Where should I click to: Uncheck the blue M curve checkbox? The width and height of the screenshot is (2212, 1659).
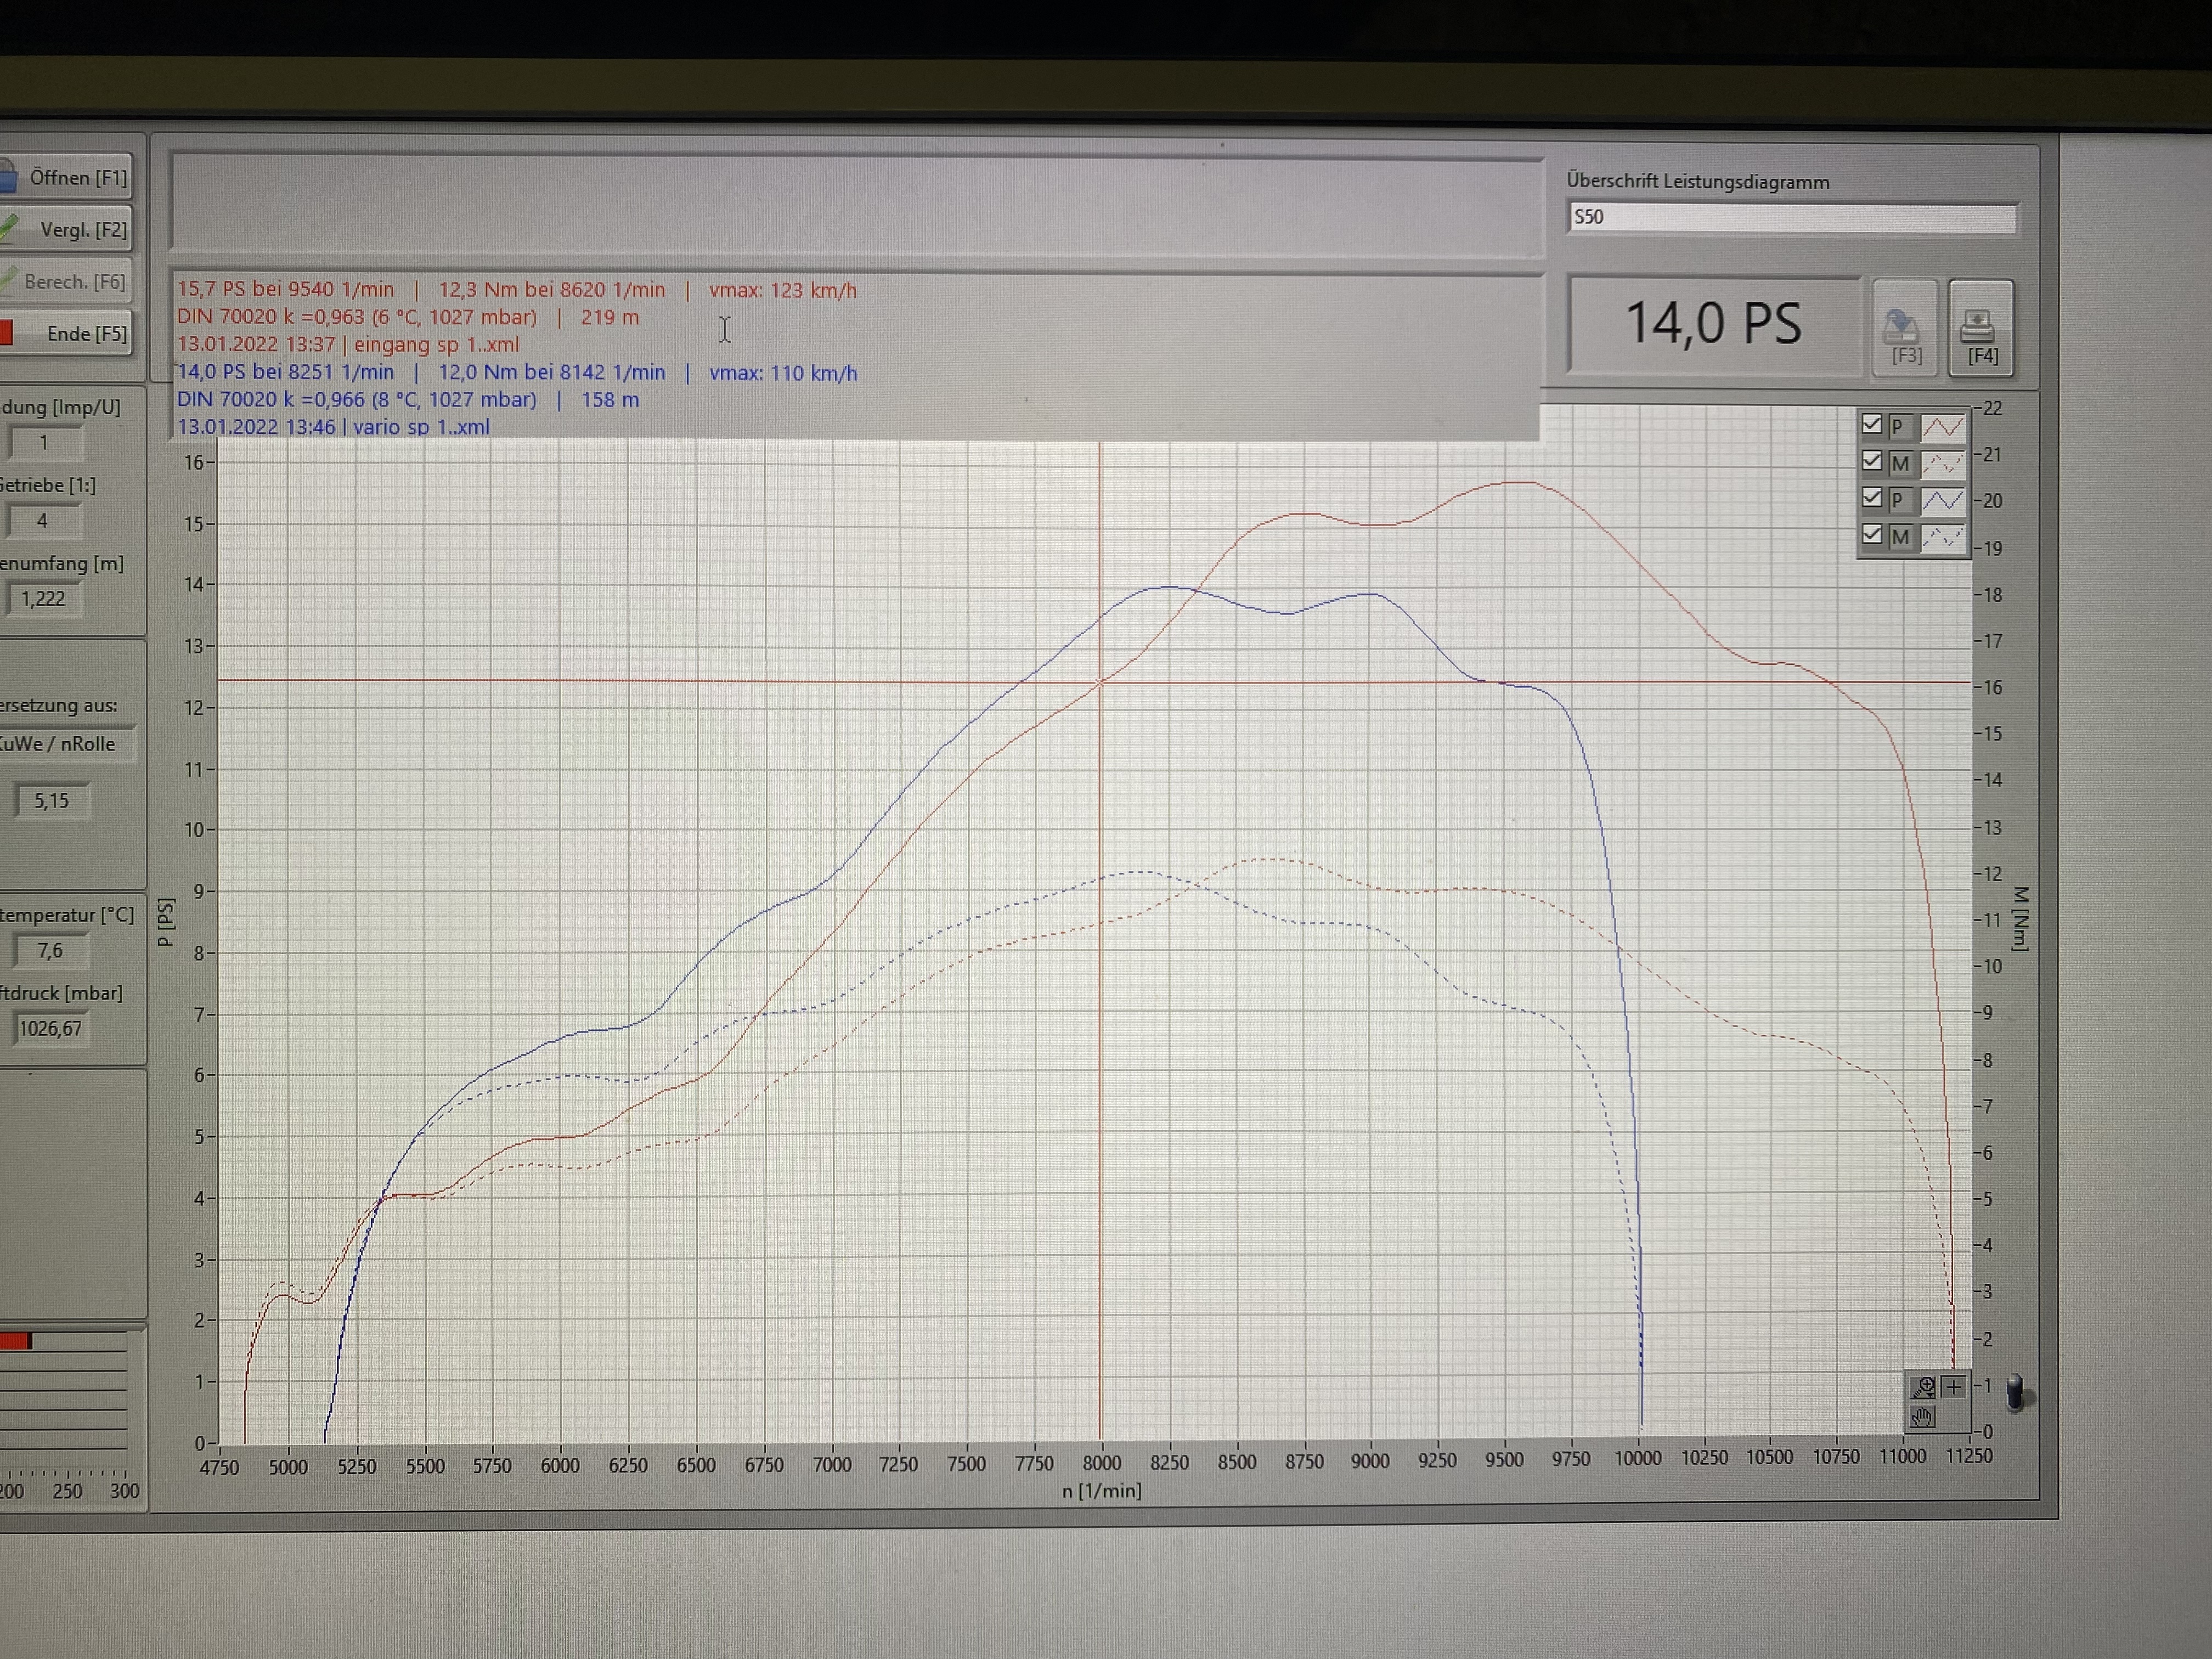tap(1872, 535)
